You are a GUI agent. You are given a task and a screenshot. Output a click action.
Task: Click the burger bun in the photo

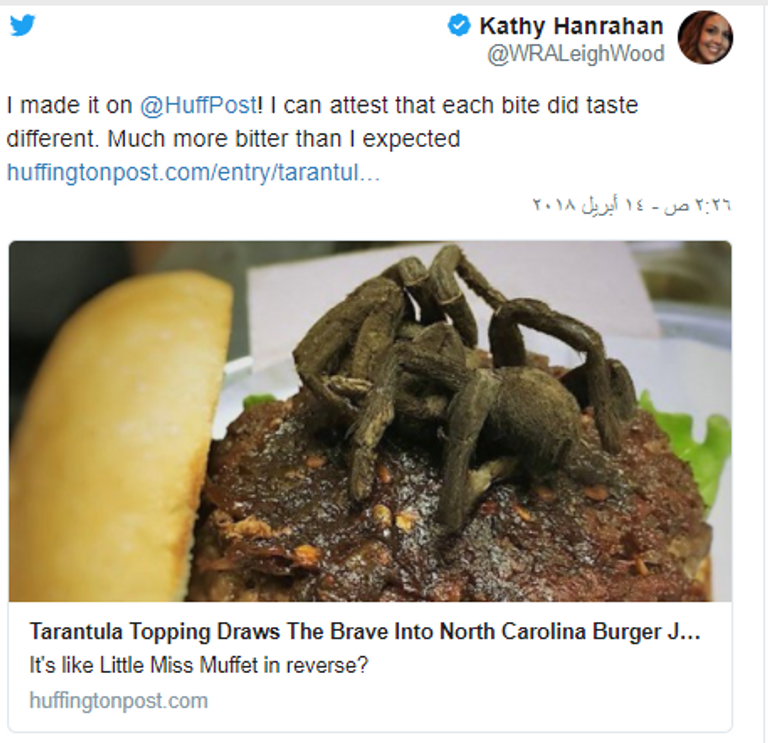(x=110, y=430)
